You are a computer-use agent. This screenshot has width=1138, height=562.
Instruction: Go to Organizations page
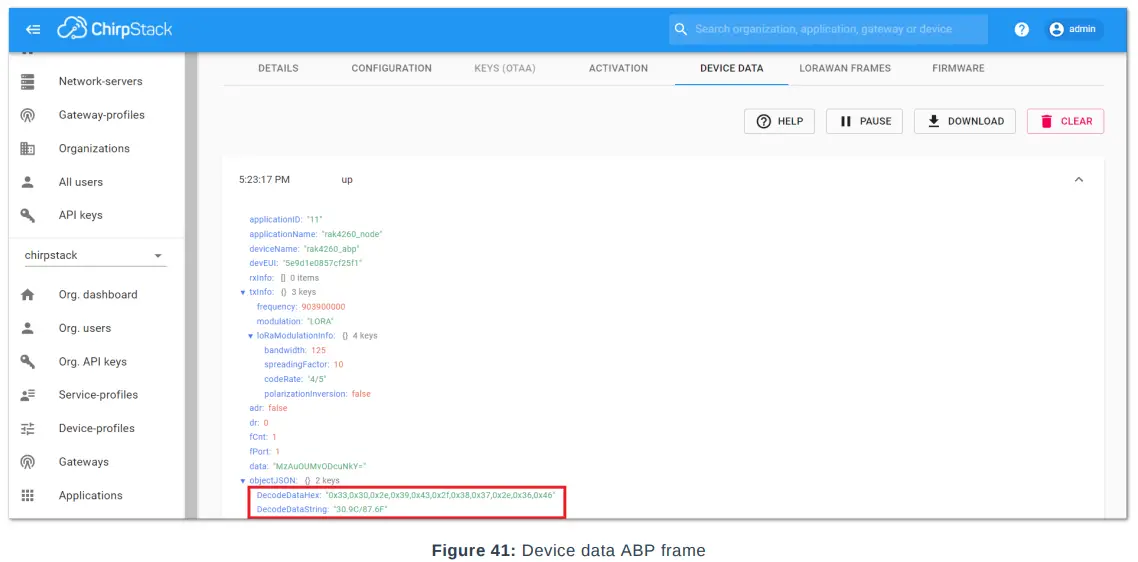94,148
